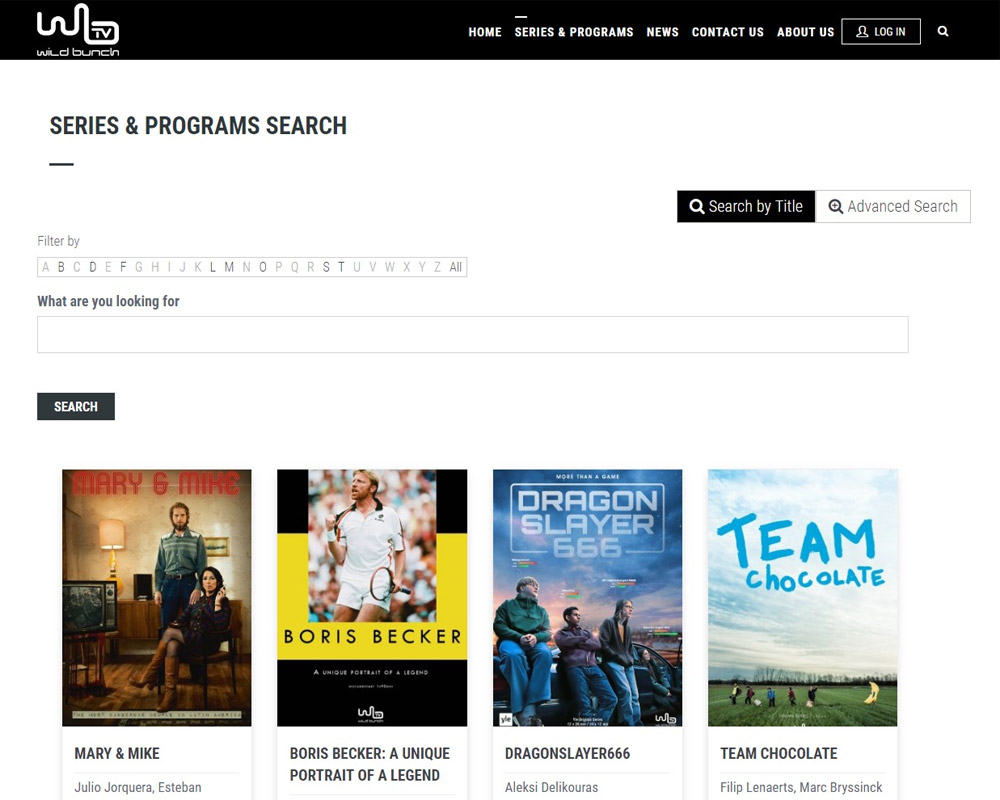This screenshot has height=800, width=1000.
Task: Filter titles by letter C
Action: click(77, 267)
